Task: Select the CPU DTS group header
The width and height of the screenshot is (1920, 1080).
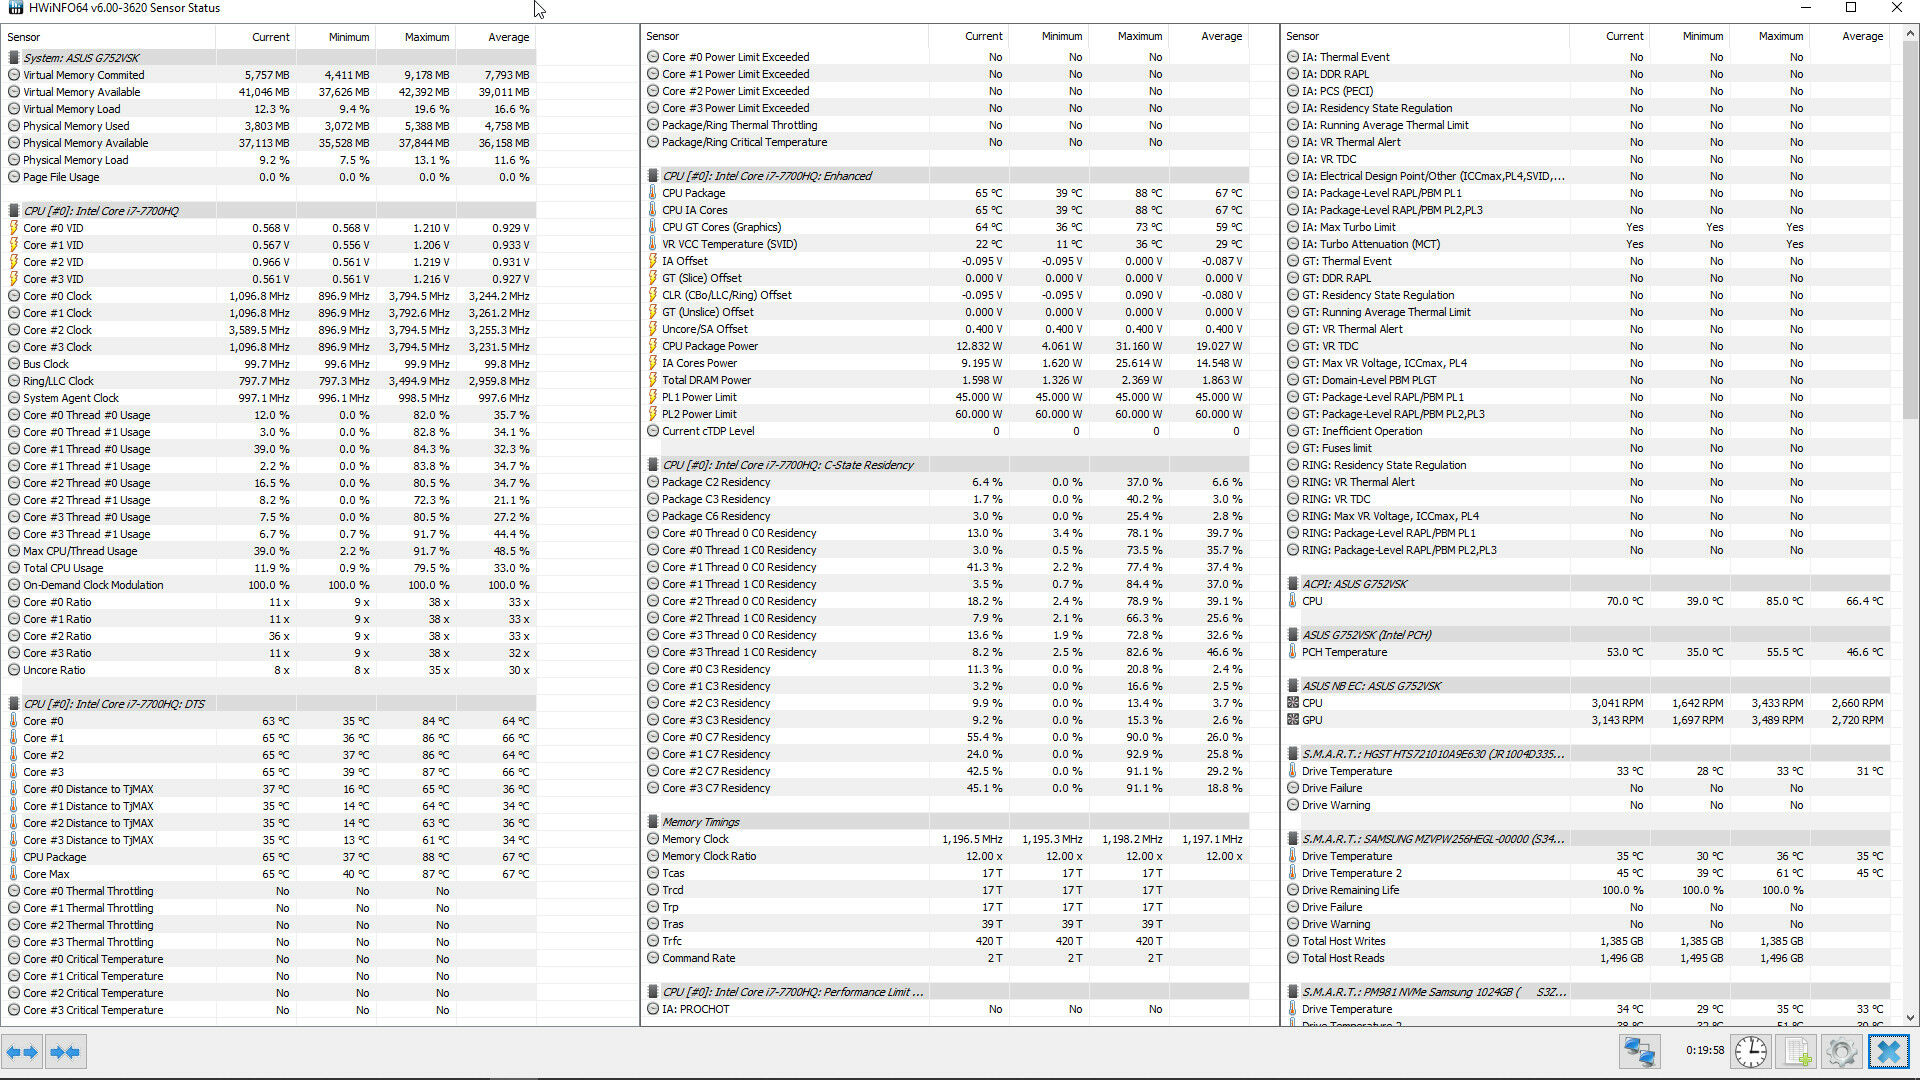Action: (270, 704)
